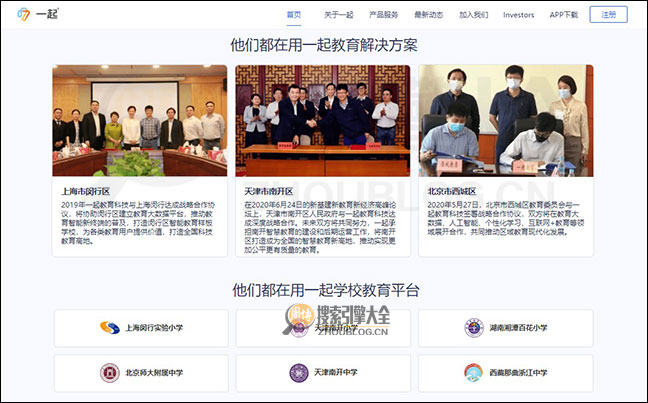648x403 pixels.
Task: Click the 上海市闵行区 description paragraph
Action: [138, 223]
